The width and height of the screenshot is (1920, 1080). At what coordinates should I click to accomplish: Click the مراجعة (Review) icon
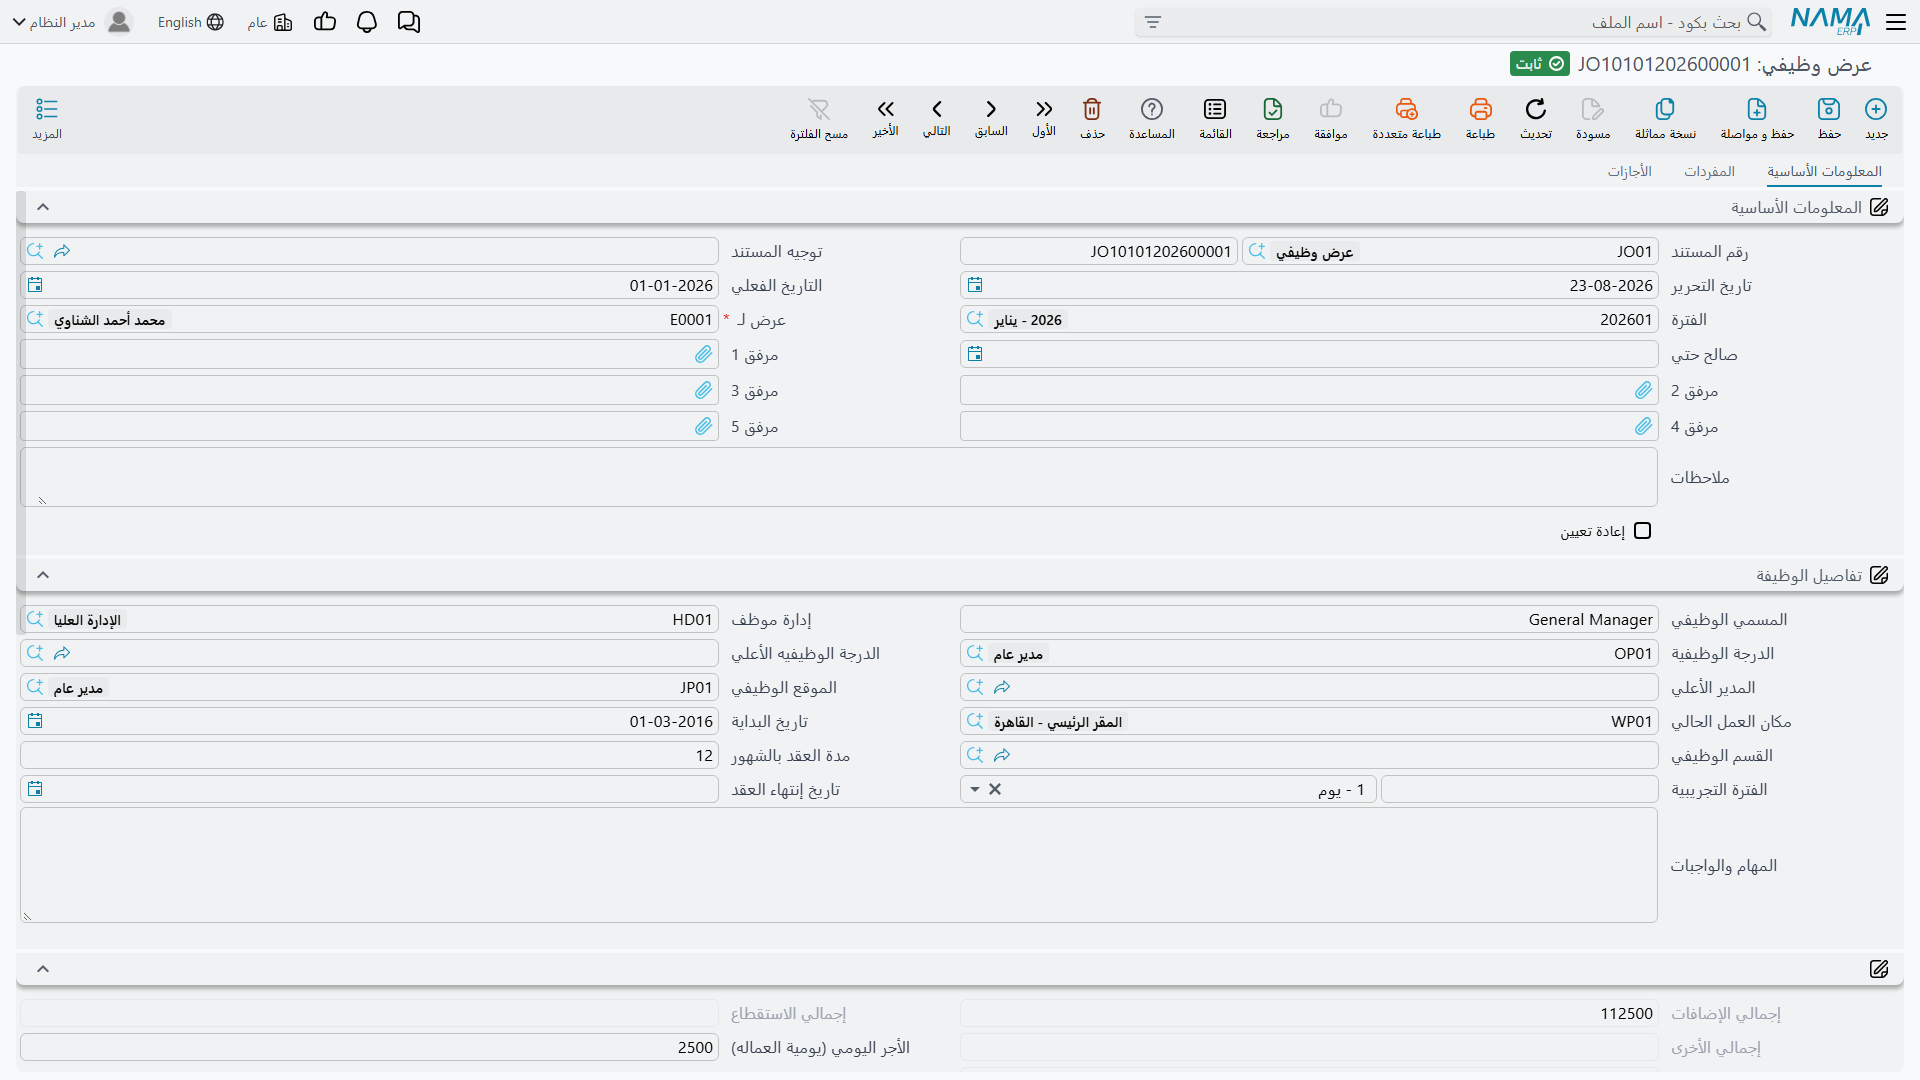[1273, 109]
